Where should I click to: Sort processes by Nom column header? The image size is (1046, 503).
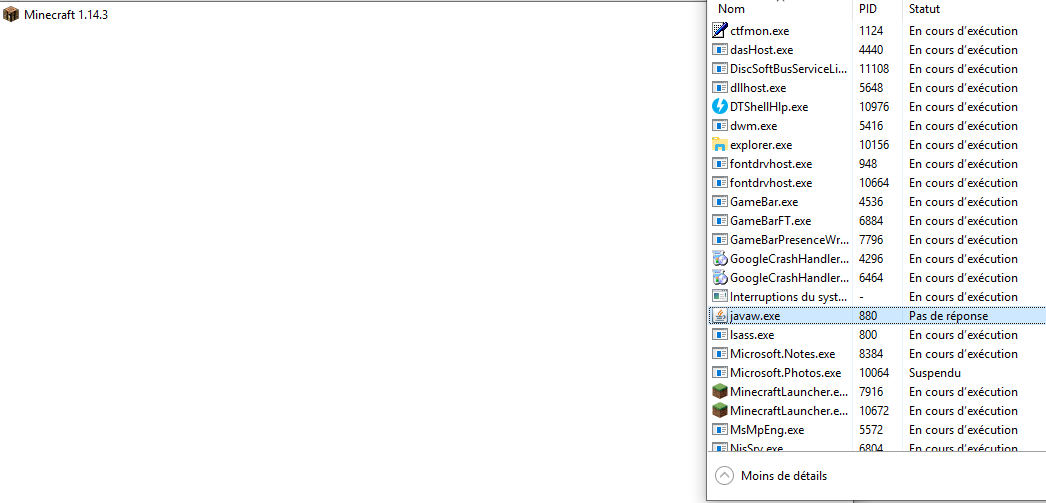(x=731, y=9)
